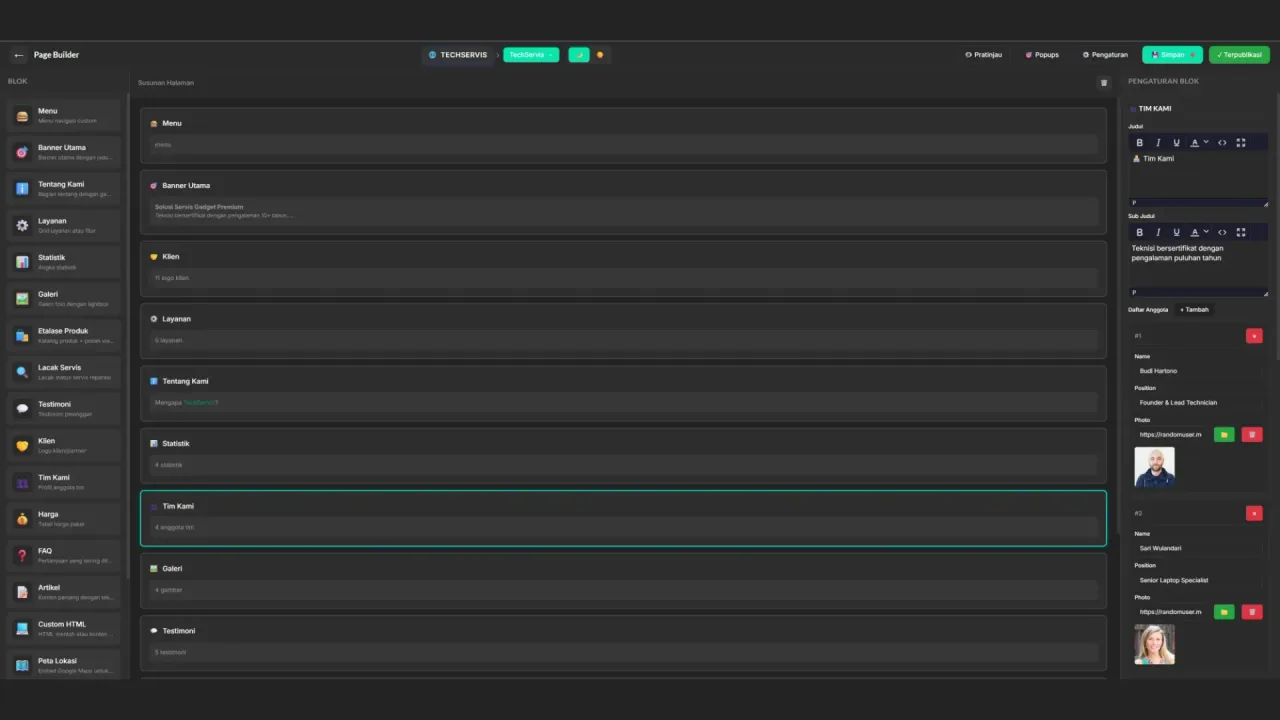The height and width of the screenshot is (720, 1280).
Task: Open Pengaturan settings
Action: [x=1105, y=55]
